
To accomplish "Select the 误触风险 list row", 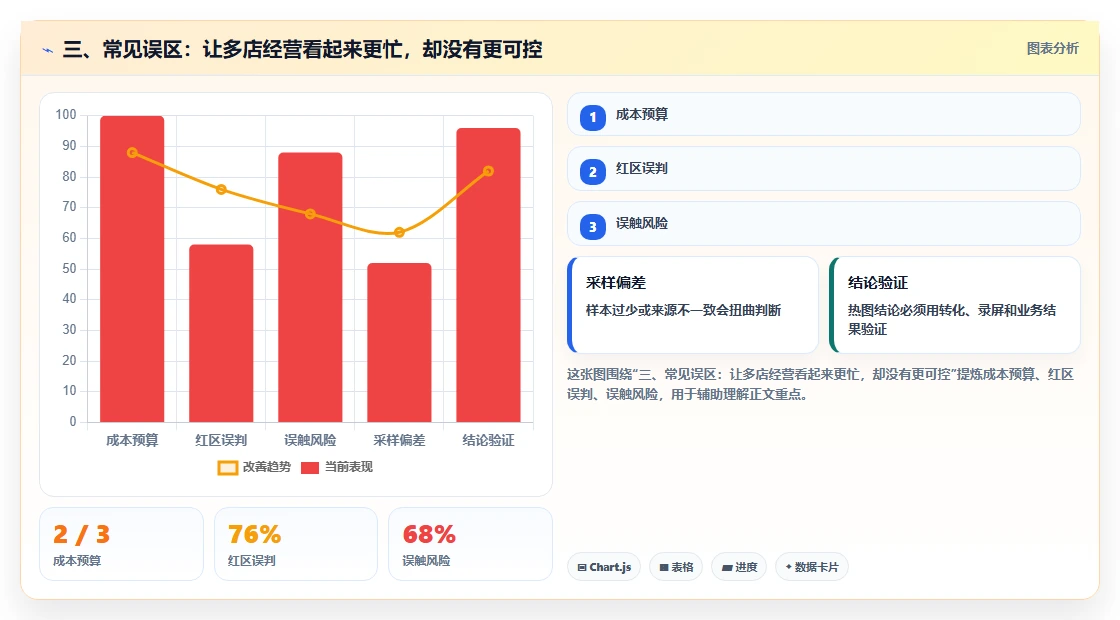I will point(824,224).
